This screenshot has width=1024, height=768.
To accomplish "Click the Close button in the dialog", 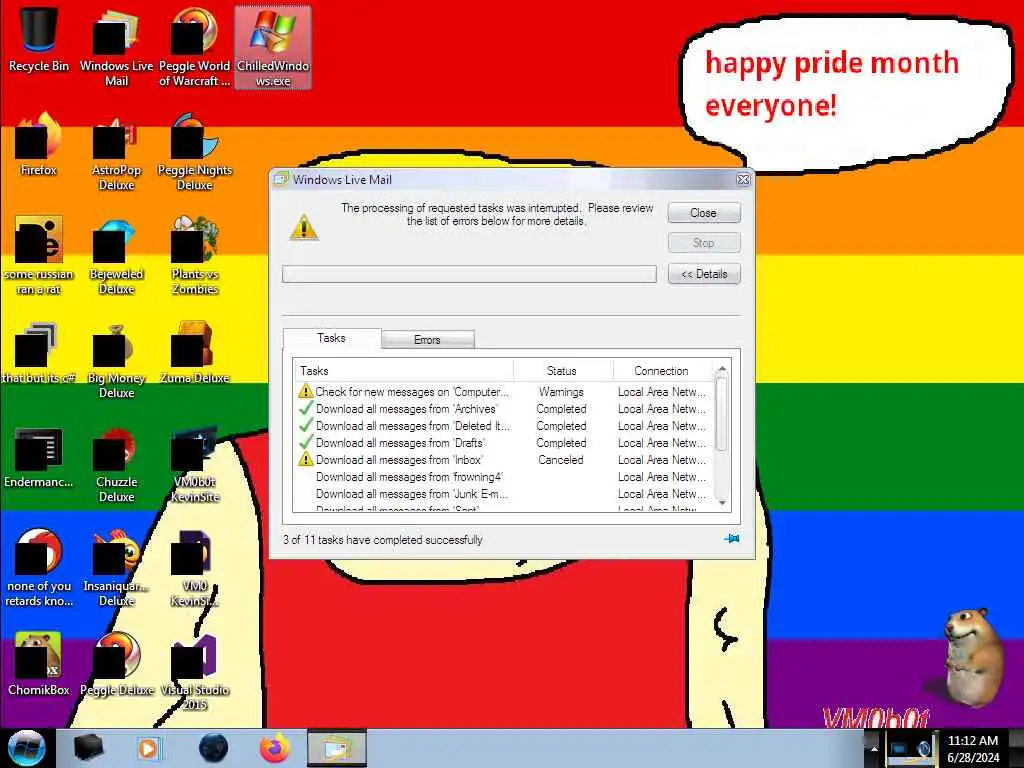I will tap(704, 213).
